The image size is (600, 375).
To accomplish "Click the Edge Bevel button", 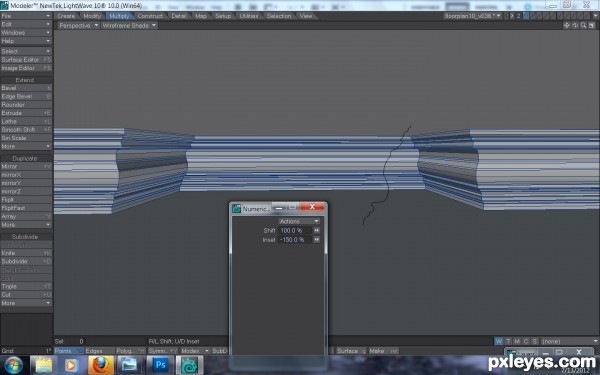I will [x=26, y=96].
